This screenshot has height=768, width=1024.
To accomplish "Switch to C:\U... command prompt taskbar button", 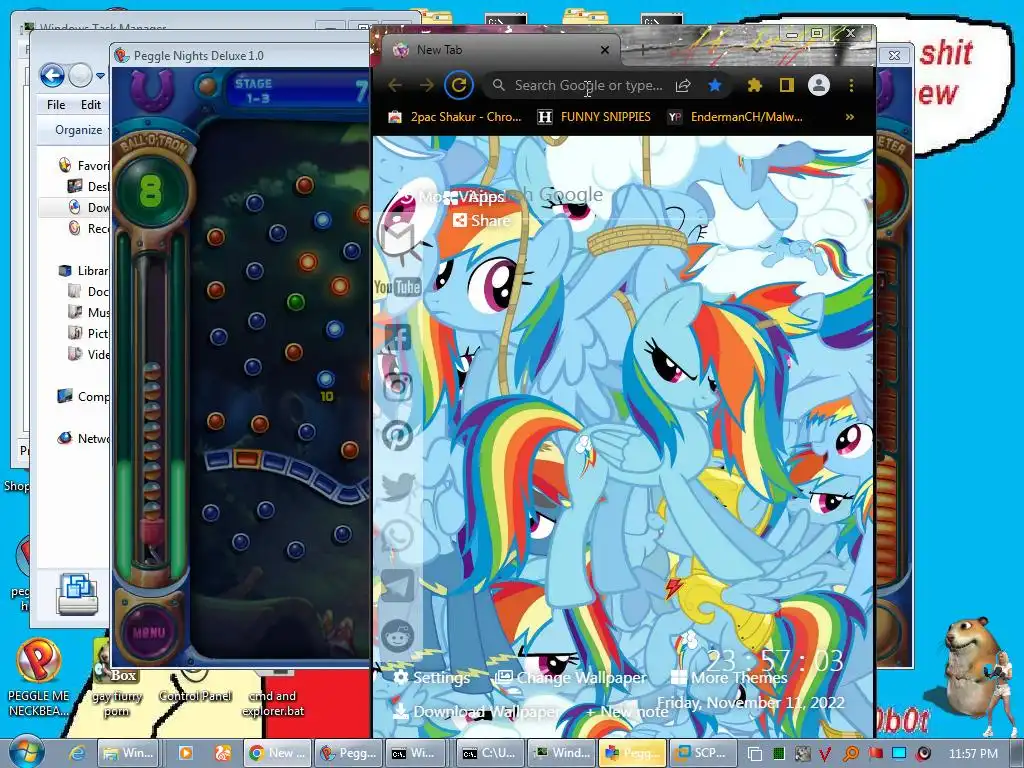I will click(489, 753).
